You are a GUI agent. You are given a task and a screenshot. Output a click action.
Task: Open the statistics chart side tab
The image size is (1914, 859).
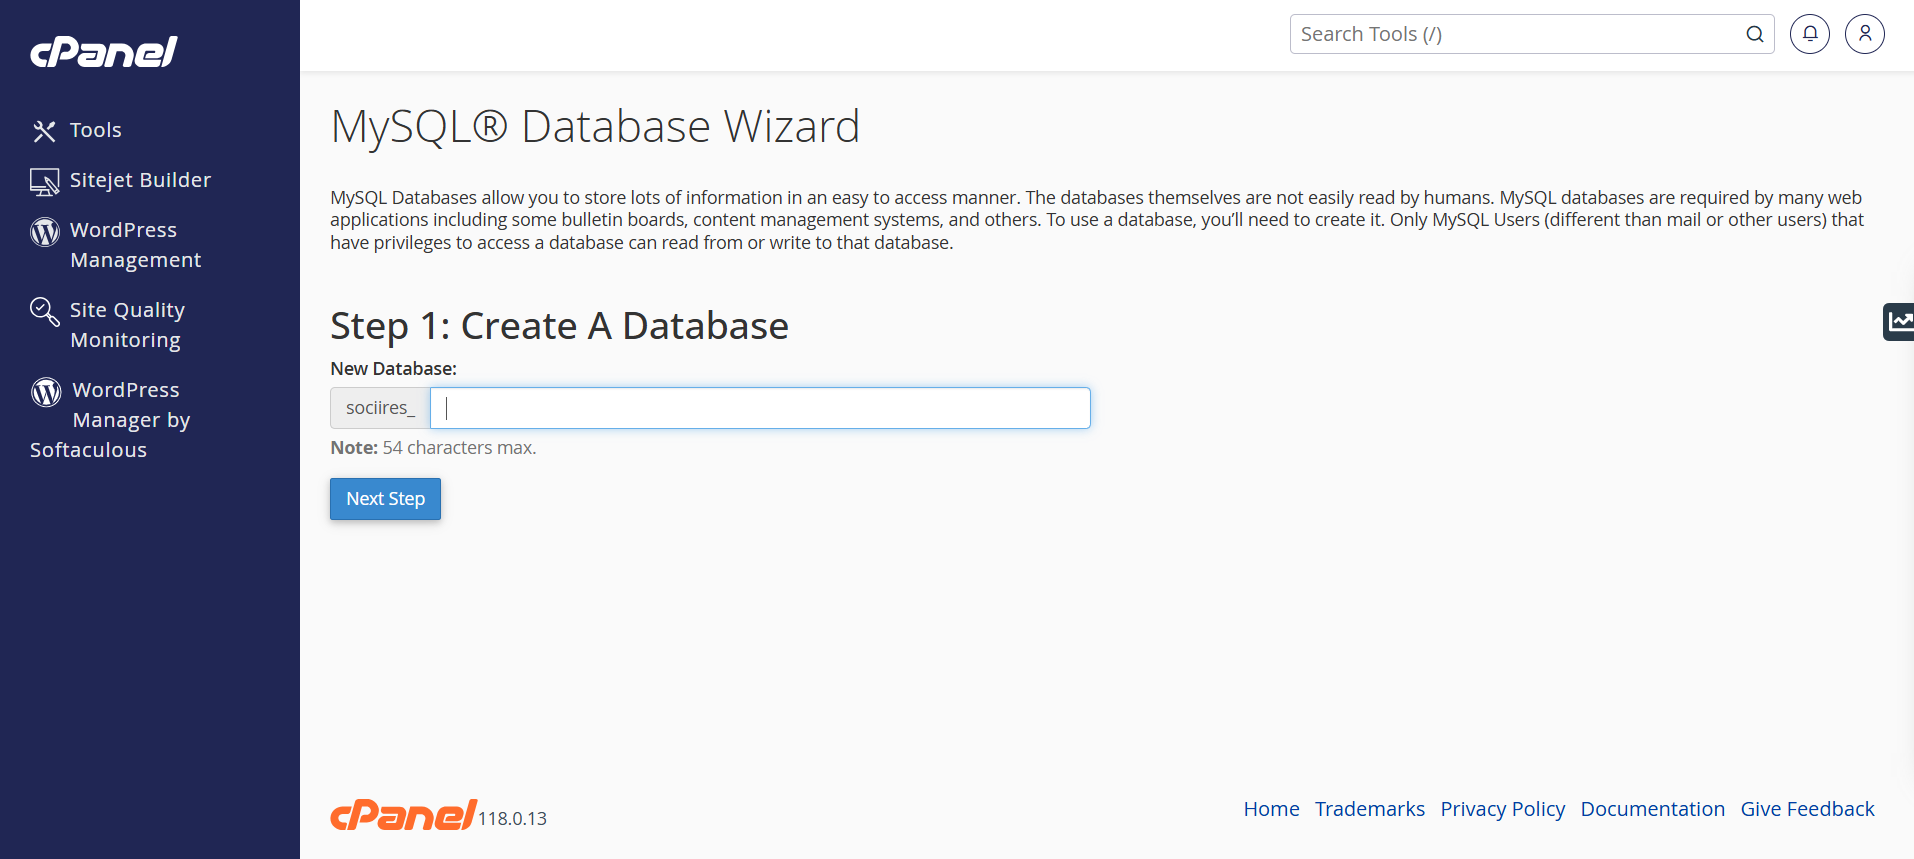(1899, 322)
